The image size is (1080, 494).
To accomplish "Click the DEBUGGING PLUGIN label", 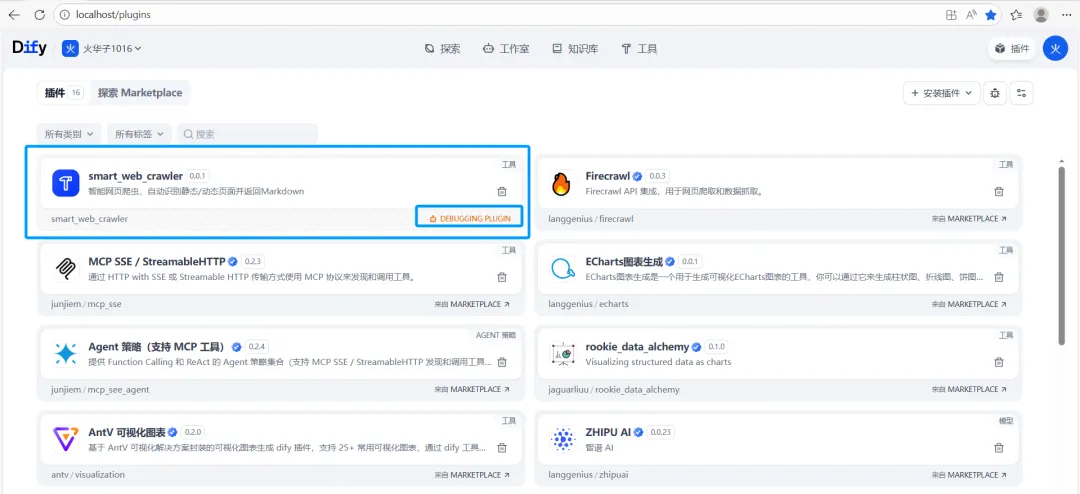I will (469, 218).
